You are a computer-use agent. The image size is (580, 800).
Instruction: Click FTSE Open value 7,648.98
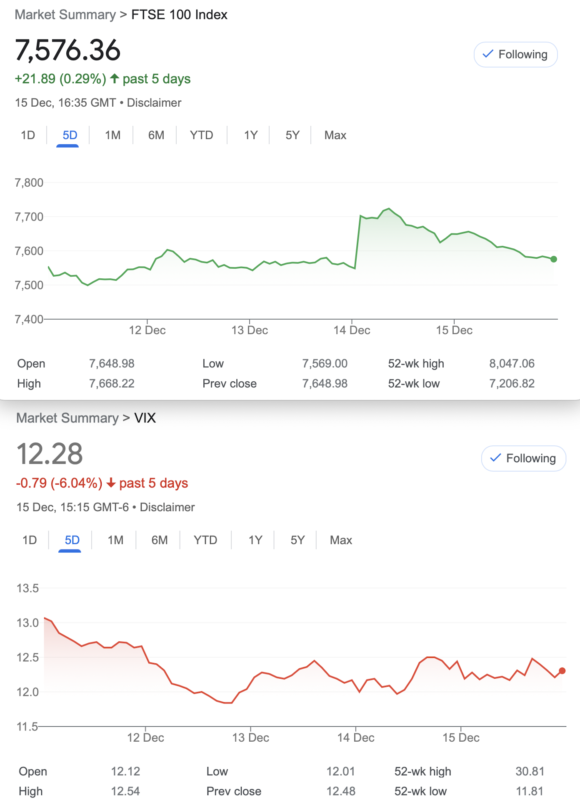pos(112,364)
